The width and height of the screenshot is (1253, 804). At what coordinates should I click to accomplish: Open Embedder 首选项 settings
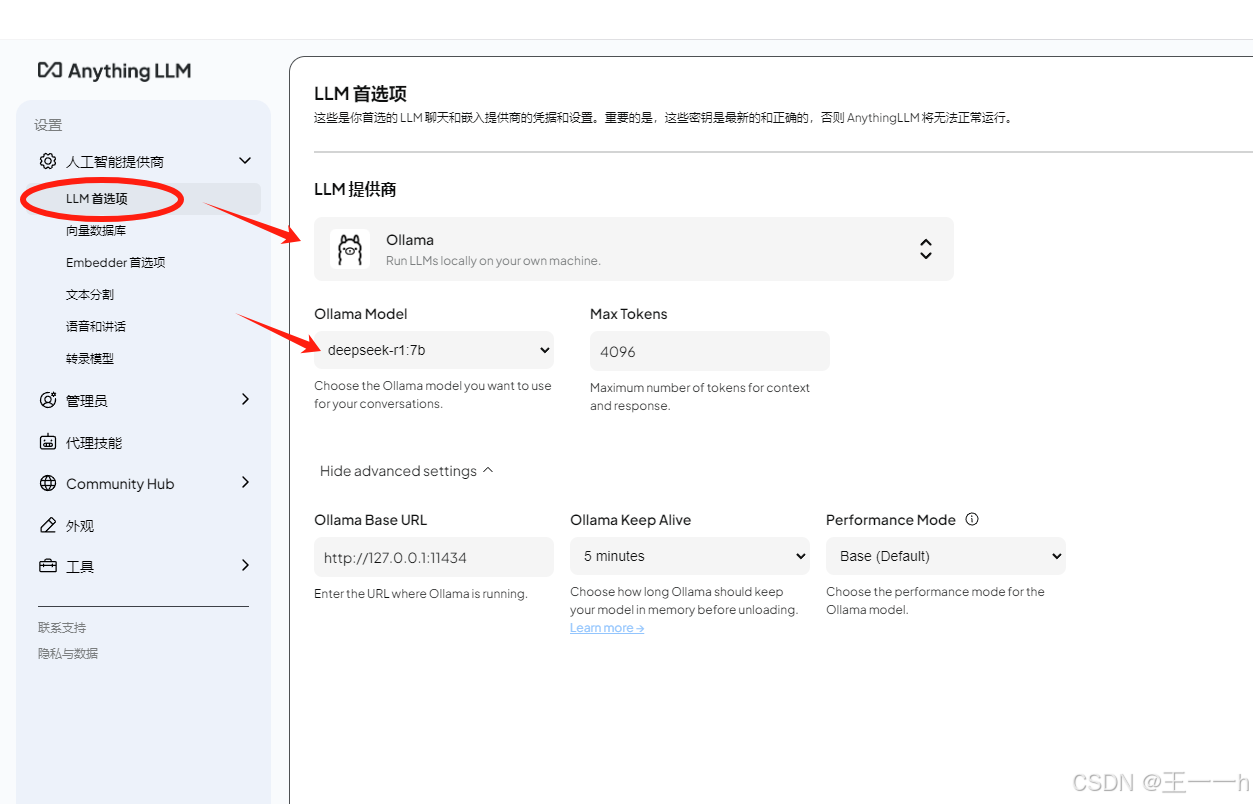(x=115, y=262)
